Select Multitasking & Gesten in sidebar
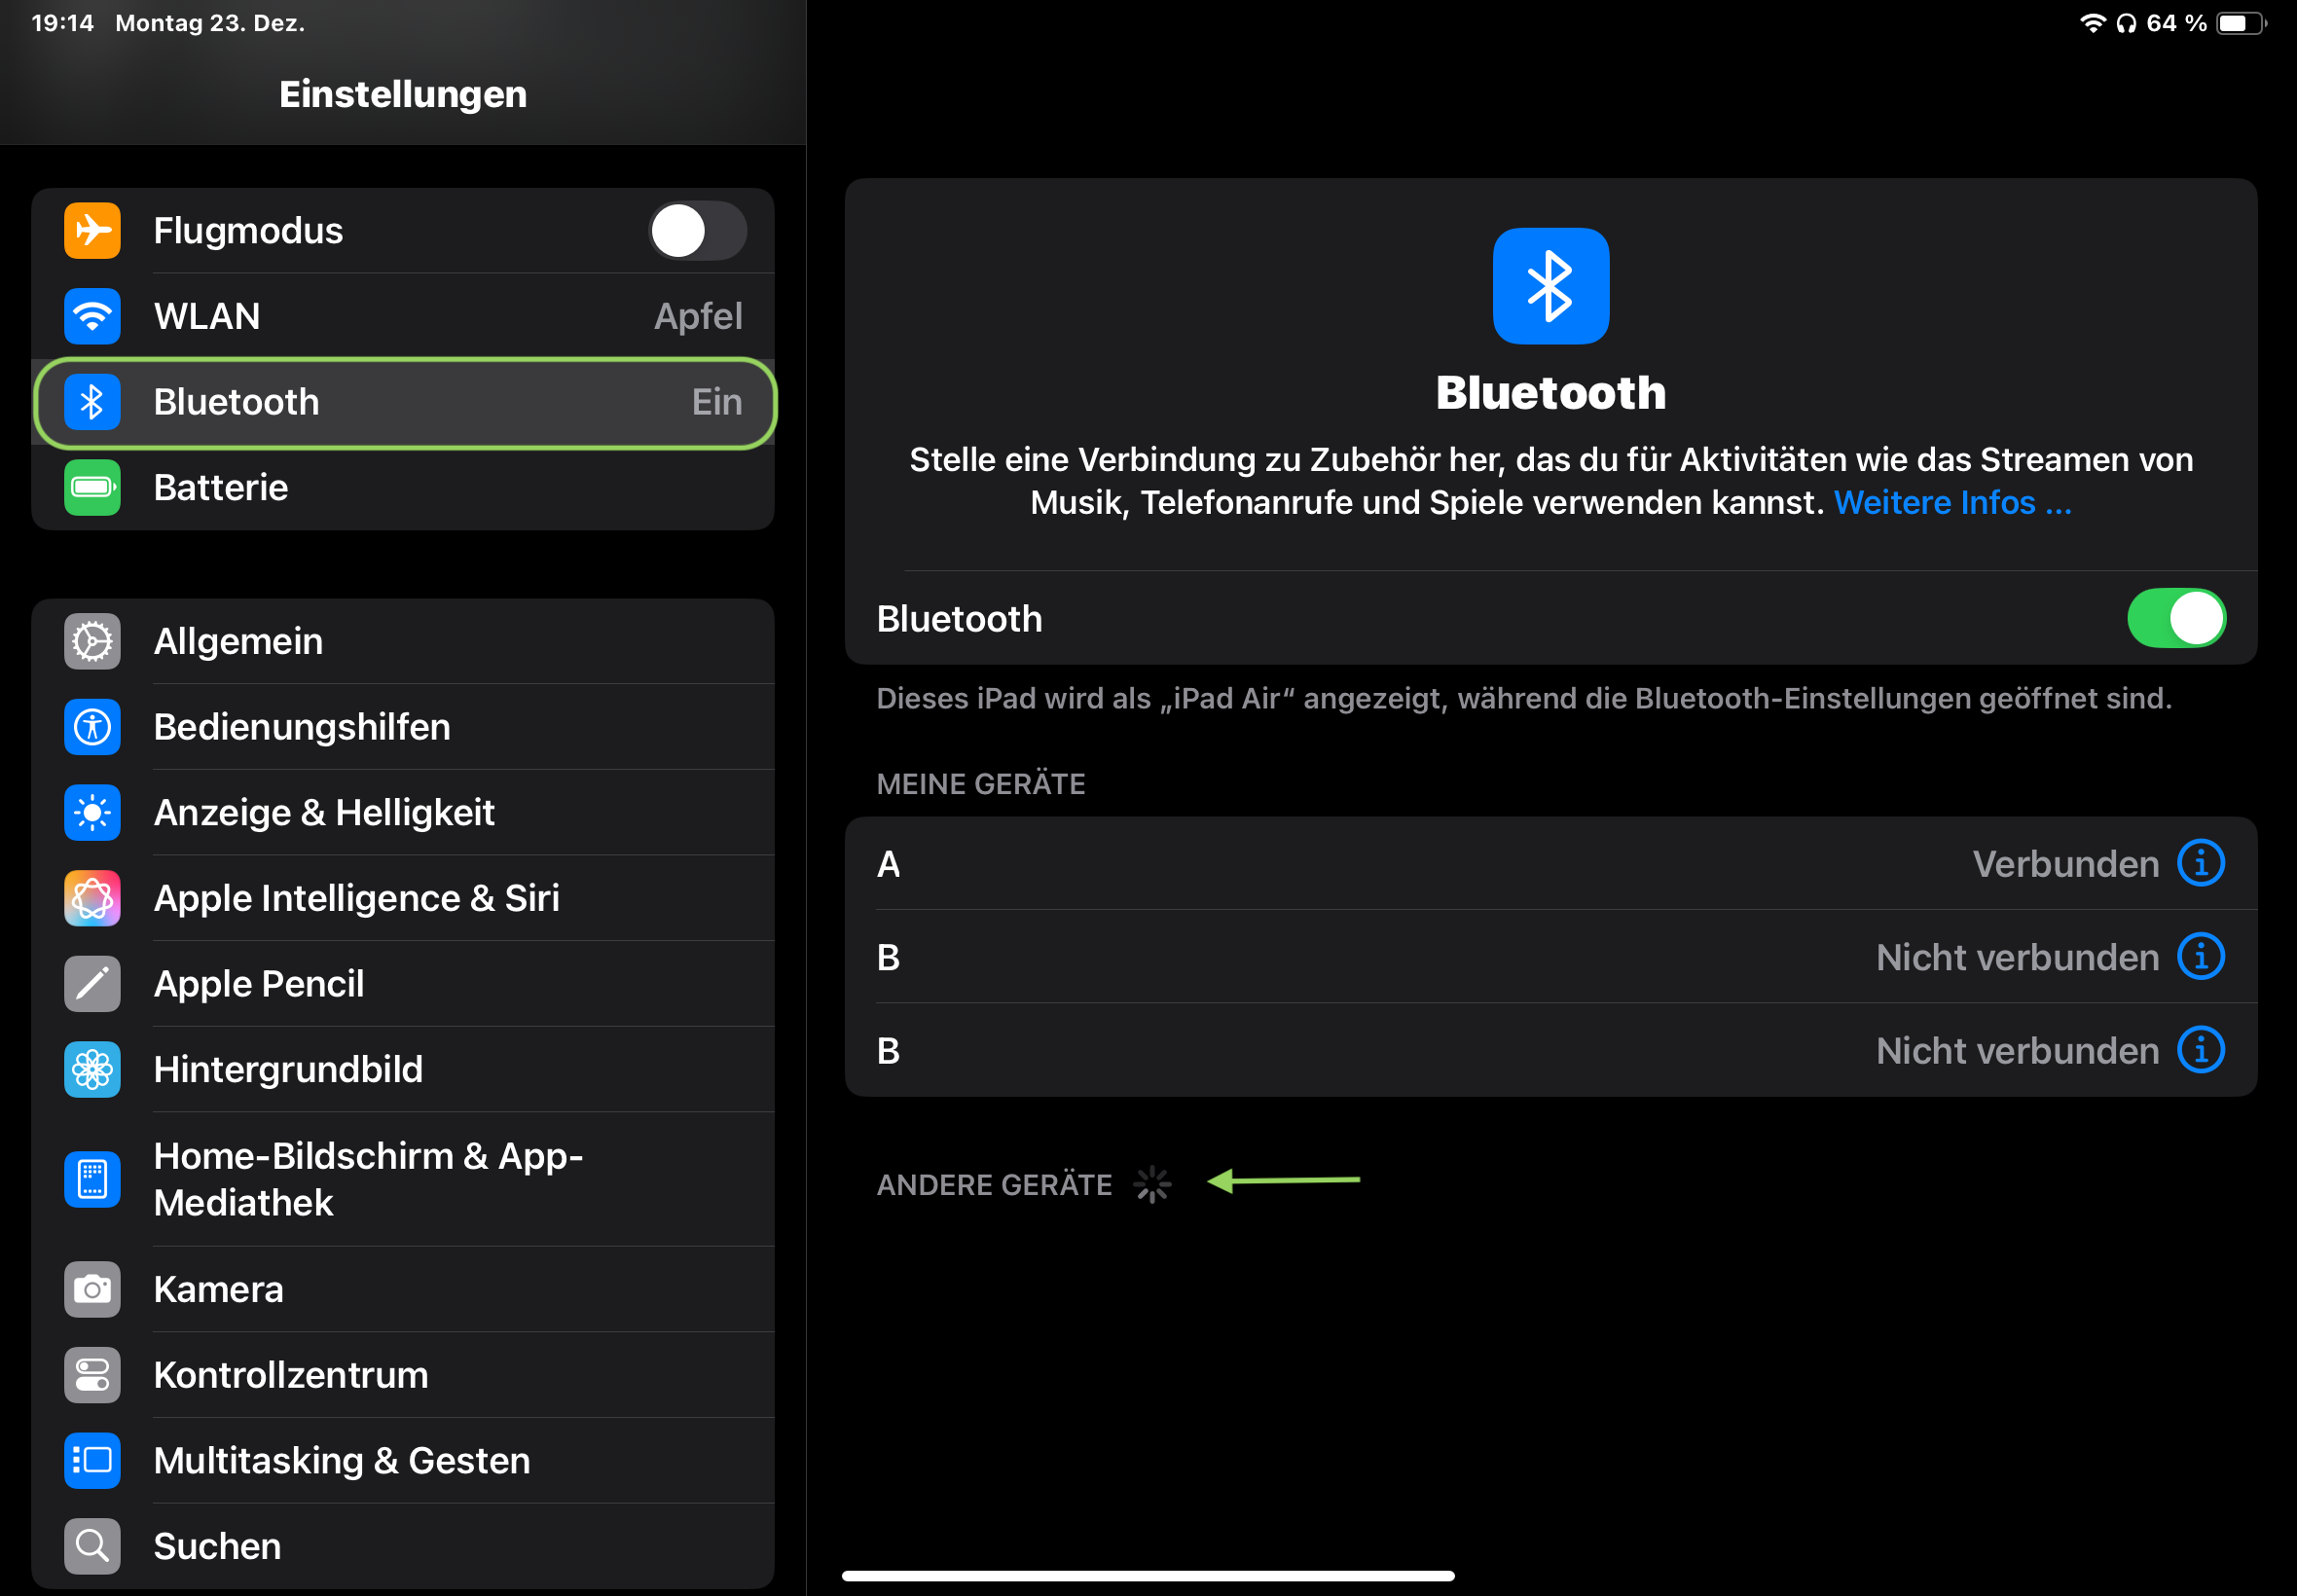Viewport: 2297px width, 1596px height. click(x=341, y=1460)
